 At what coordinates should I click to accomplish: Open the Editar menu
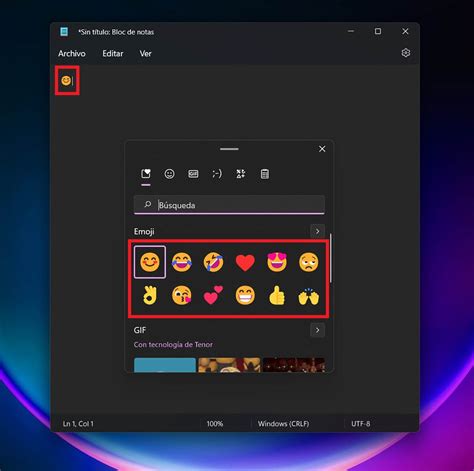[113, 53]
